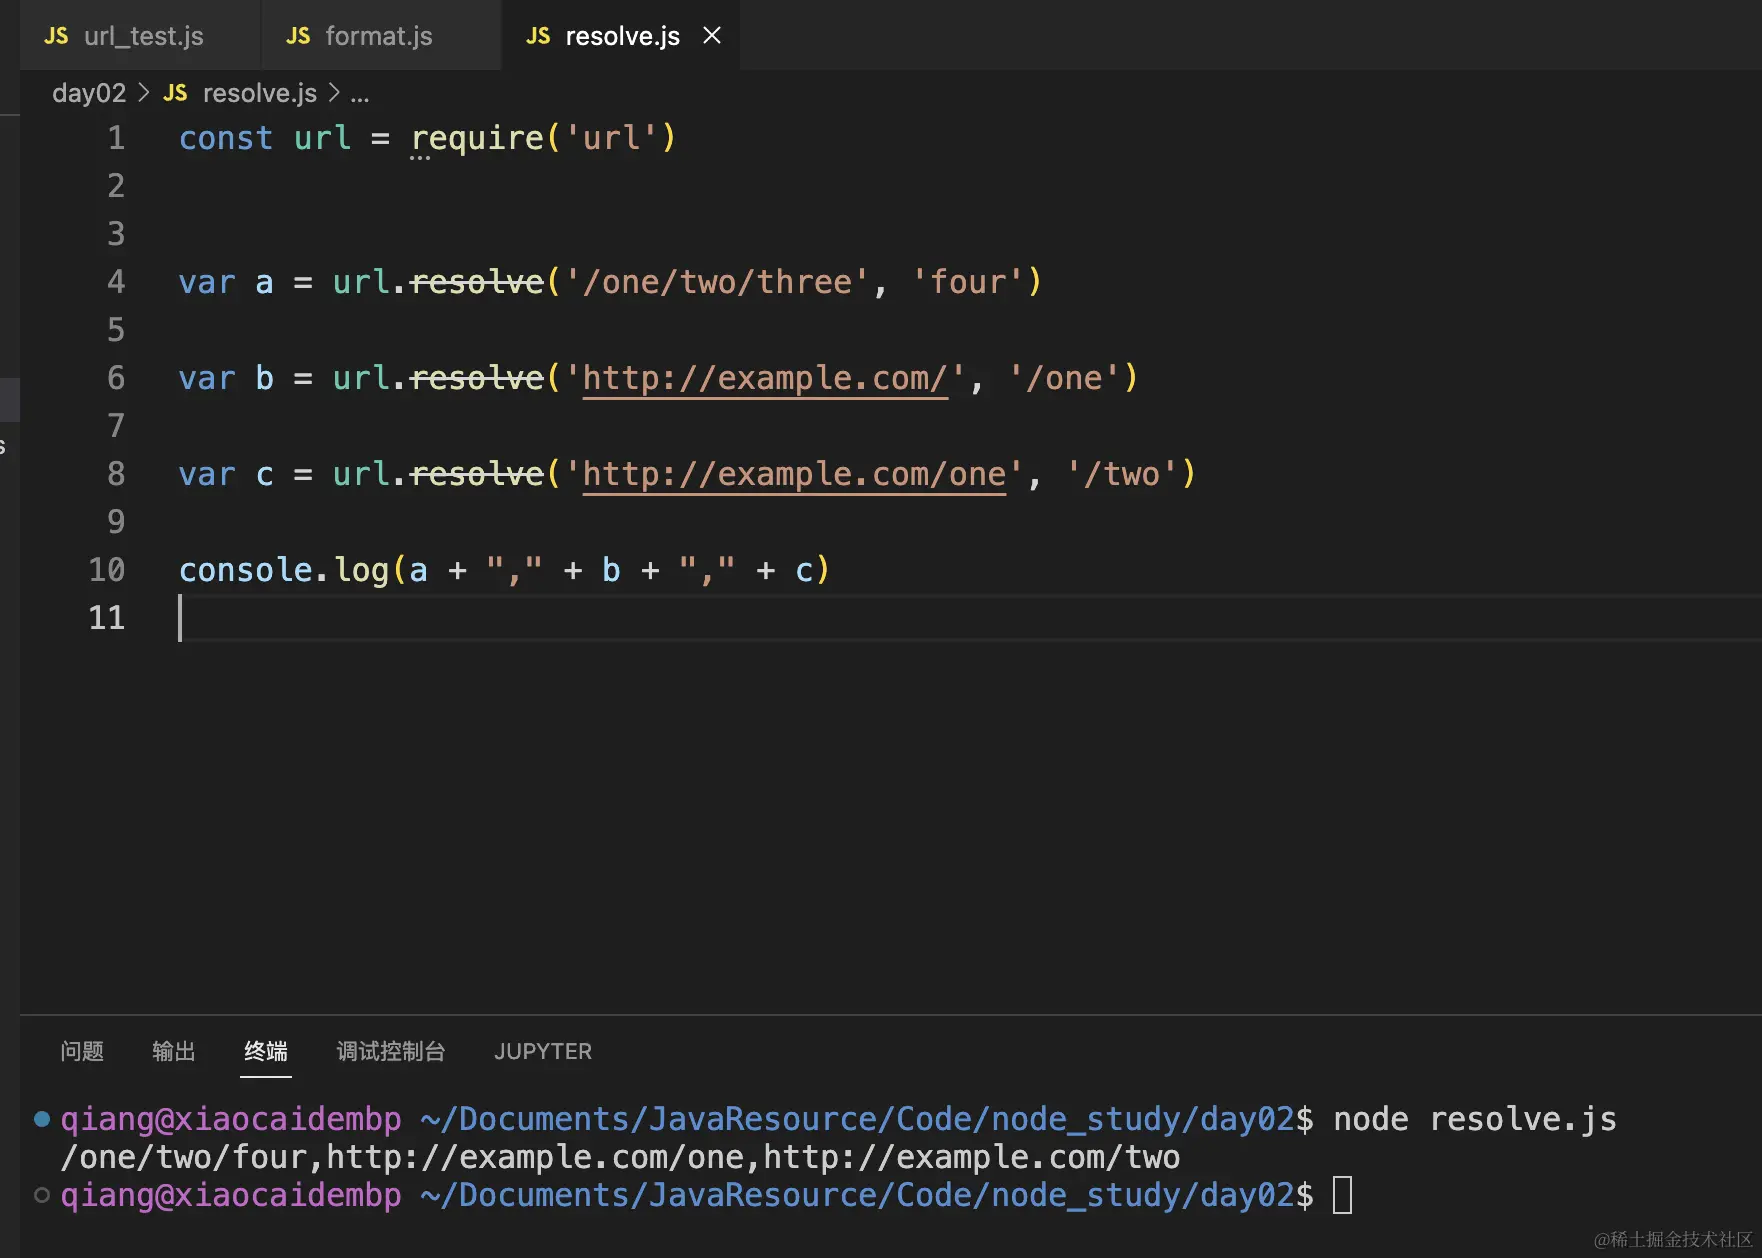Switch to the 输出 panel tab
Screen dimensions: 1762x1258
(x=174, y=1051)
